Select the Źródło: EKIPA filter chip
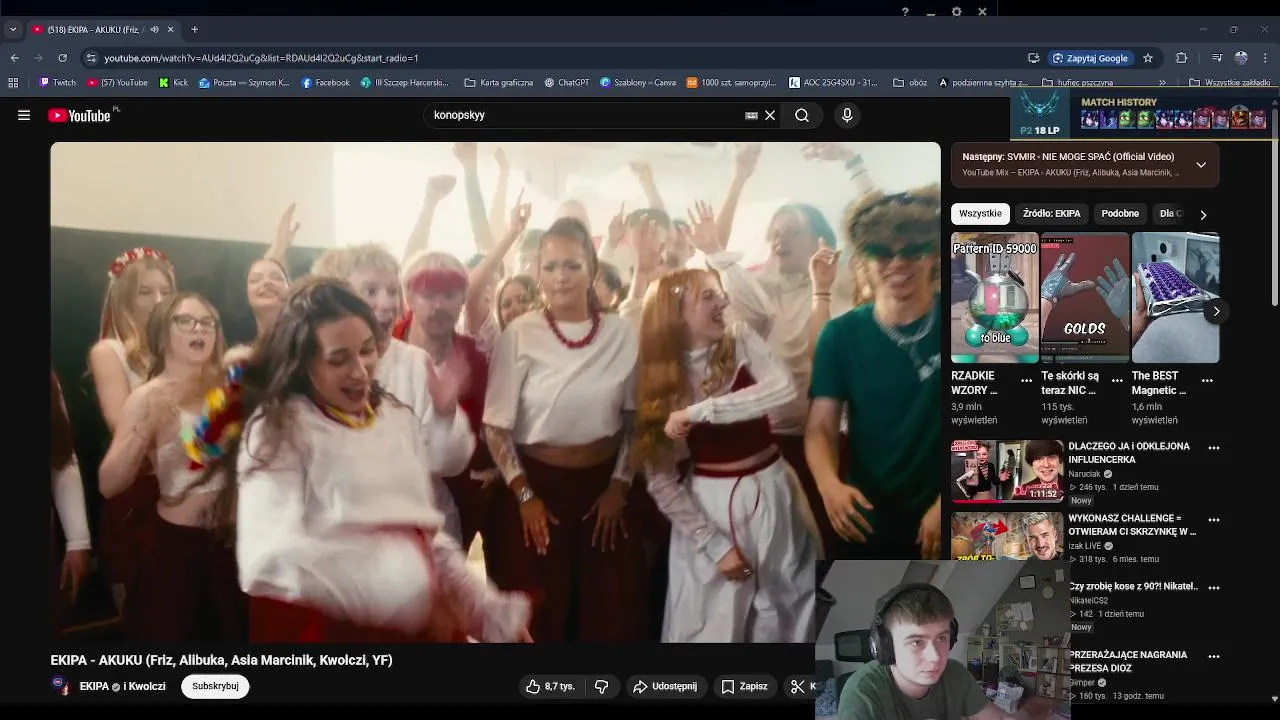 coord(1051,213)
